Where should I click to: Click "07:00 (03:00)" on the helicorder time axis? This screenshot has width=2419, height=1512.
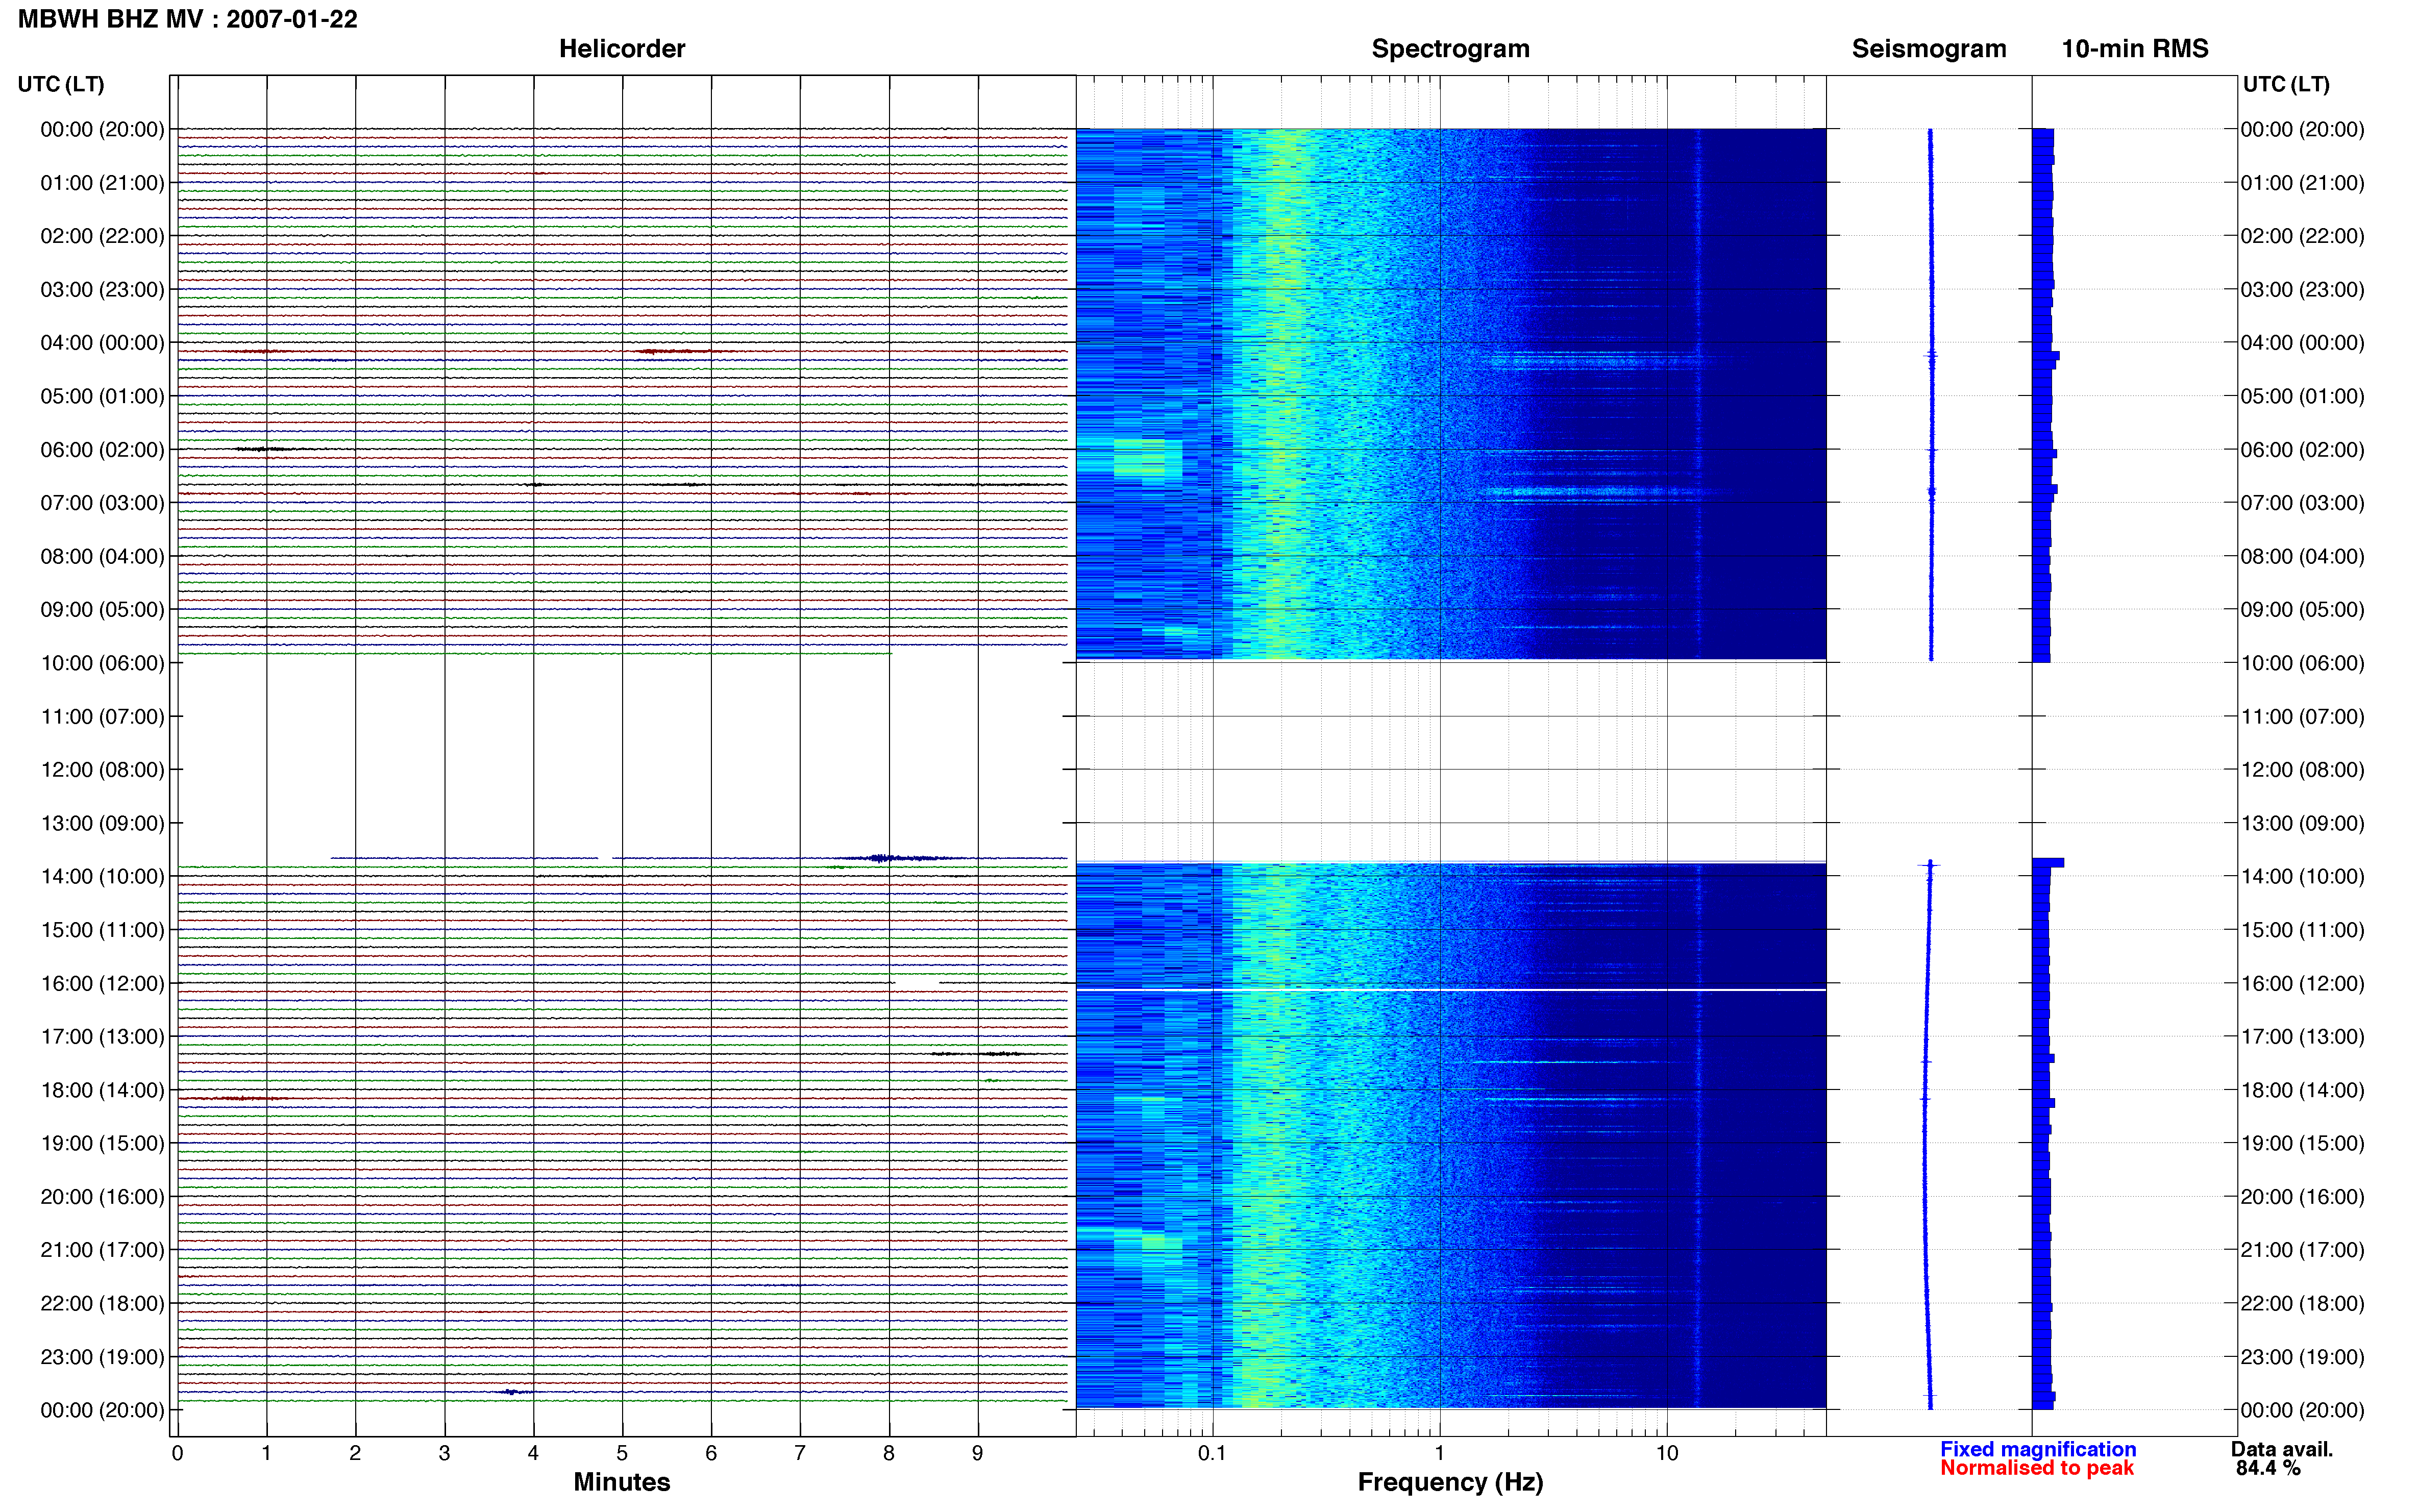pyautogui.click(x=102, y=503)
